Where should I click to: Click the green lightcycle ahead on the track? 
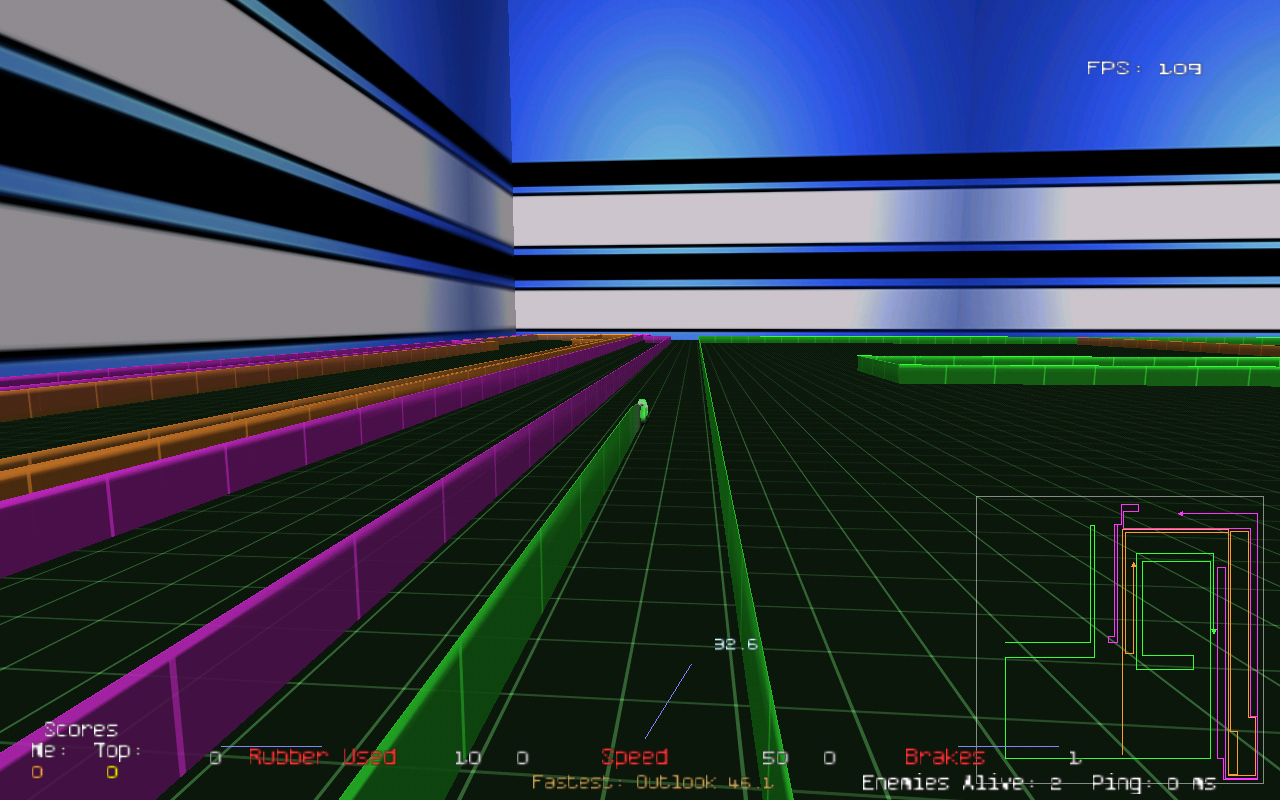pos(642,409)
